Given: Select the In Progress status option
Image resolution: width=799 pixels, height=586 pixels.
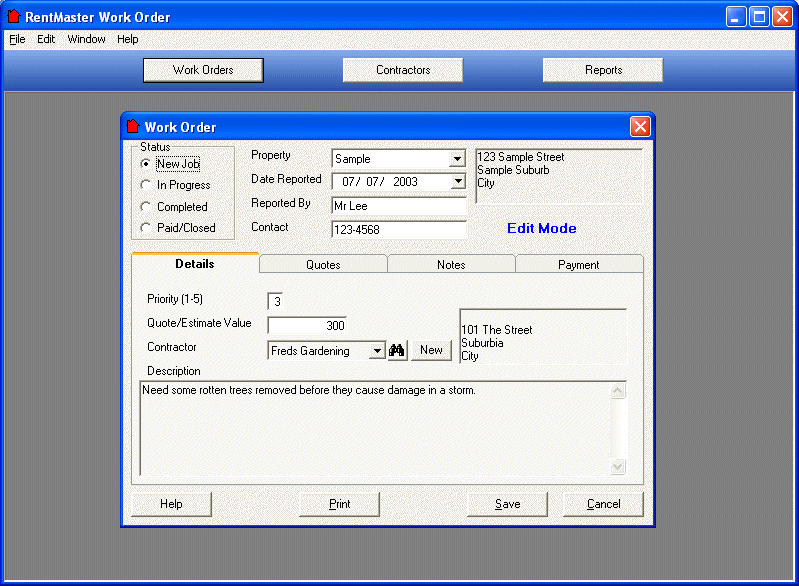Looking at the screenshot, I should pos(147,185).
